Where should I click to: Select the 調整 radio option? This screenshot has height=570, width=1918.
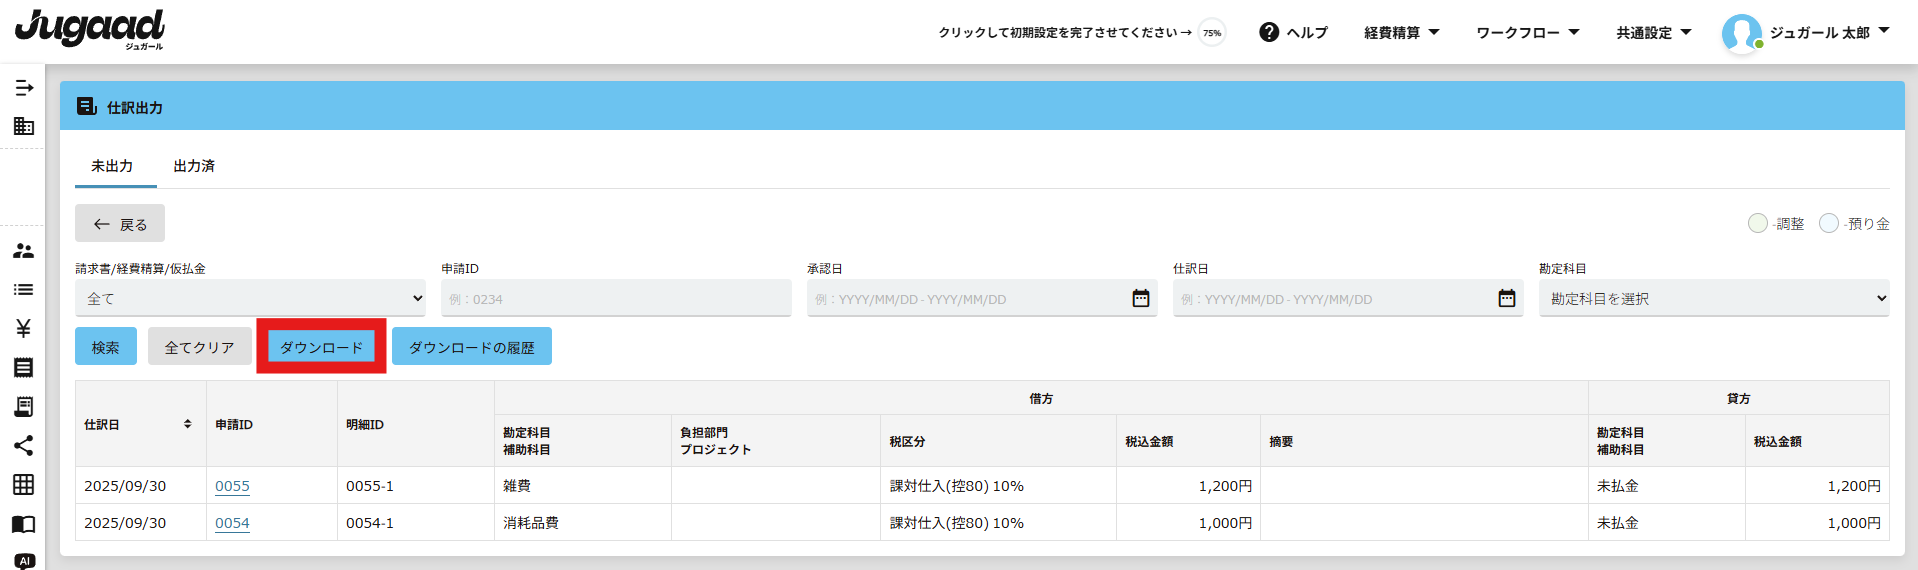coord(1757,223)
